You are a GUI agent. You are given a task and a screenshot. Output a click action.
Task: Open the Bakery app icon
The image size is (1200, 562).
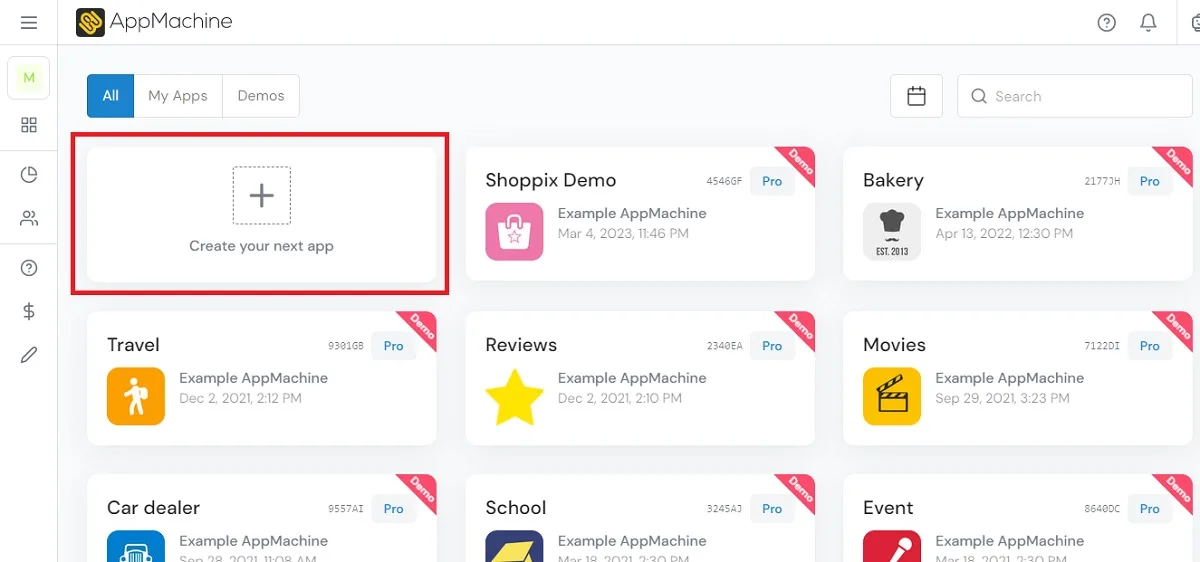[891, 232]
